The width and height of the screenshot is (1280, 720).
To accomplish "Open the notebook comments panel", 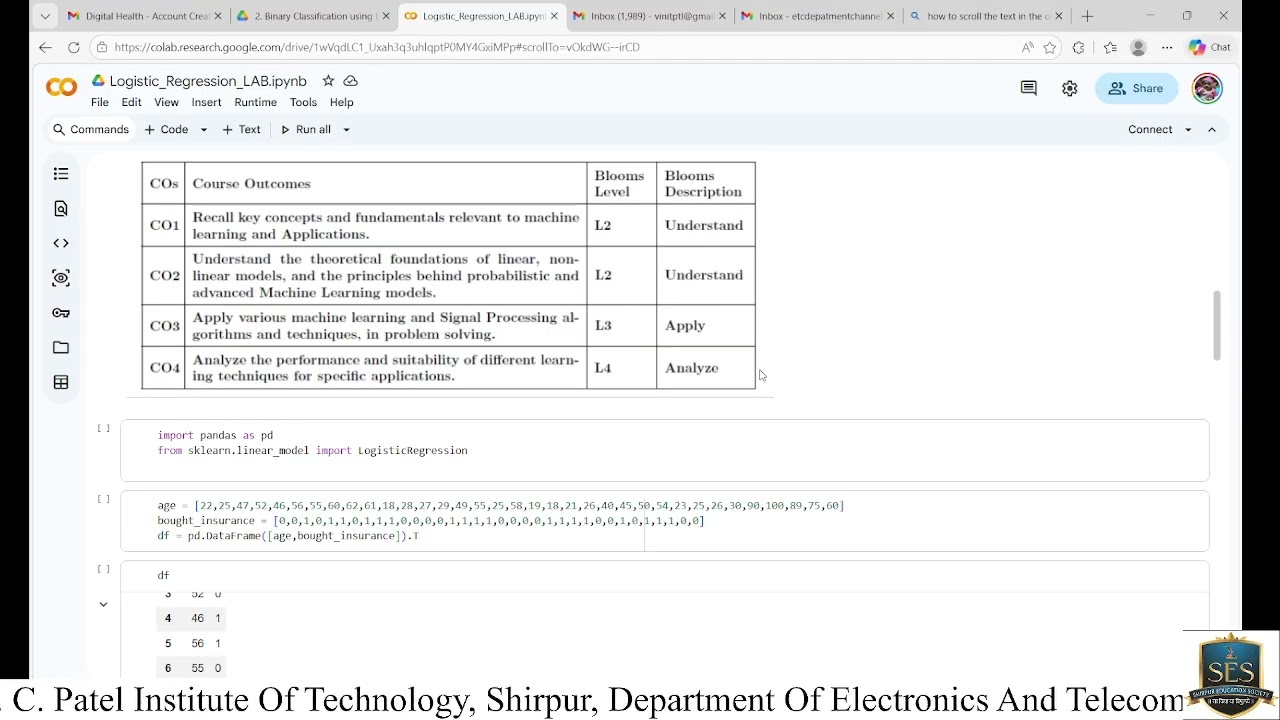I will pyautogui.click(x=1028, y=88).
